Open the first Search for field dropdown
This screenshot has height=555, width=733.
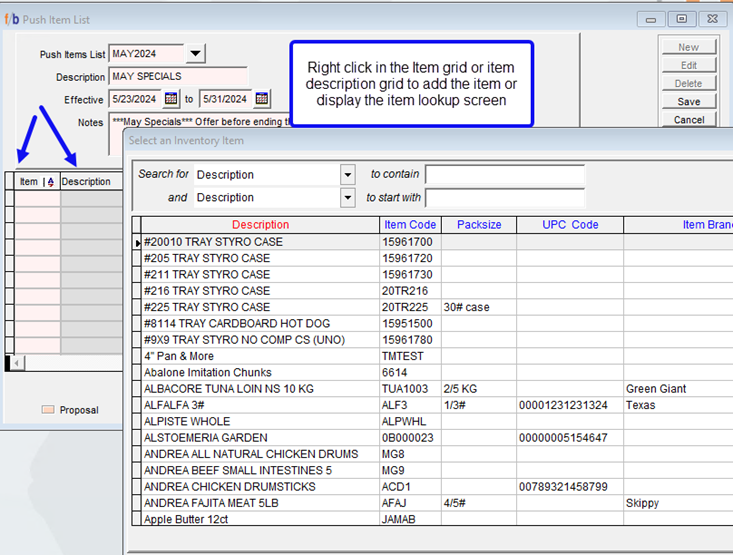click(x=347, y=175)
